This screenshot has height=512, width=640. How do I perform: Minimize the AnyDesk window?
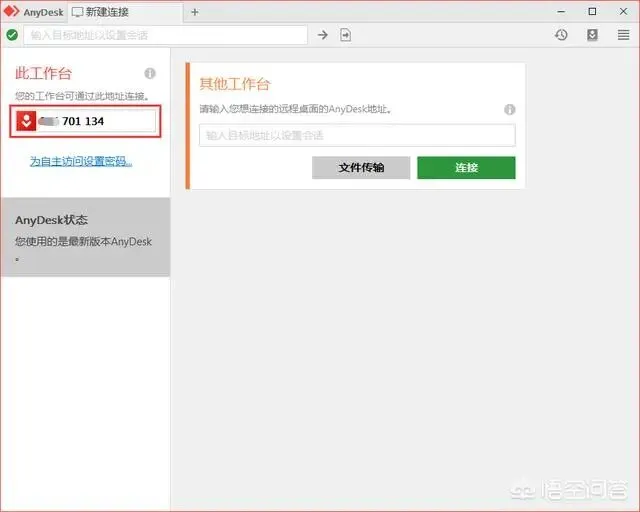(x=561, y=12)
